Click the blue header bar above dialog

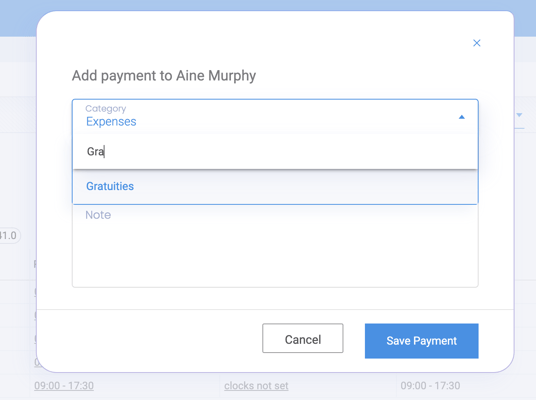click(268, 5)
